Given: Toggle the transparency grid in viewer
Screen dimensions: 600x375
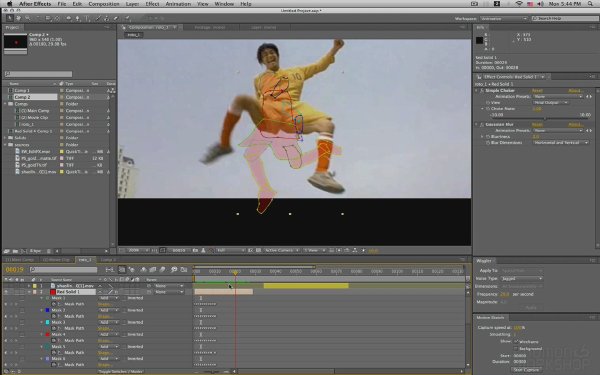Looking at the screenshot, I should click(259, 250).
